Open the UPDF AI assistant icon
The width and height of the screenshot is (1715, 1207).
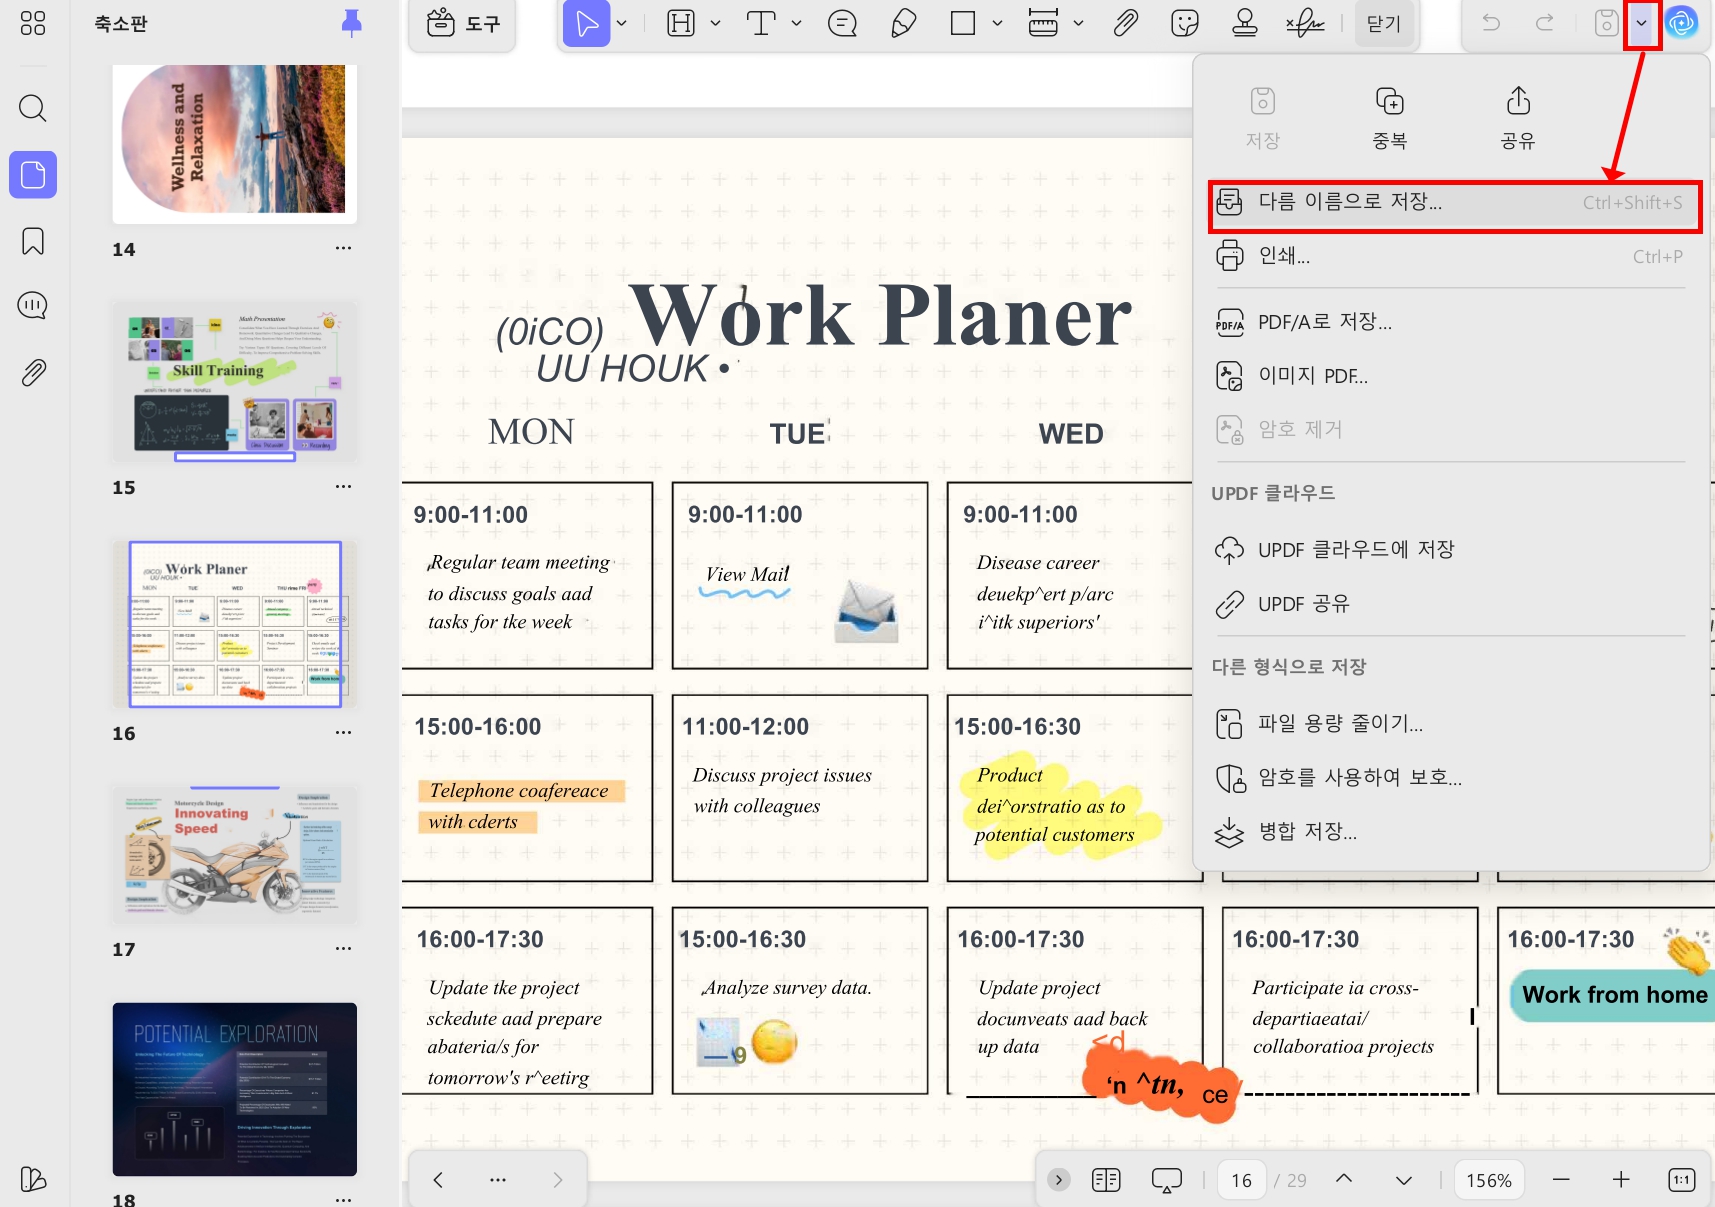pyautogui.click(x=1682, y=23)
